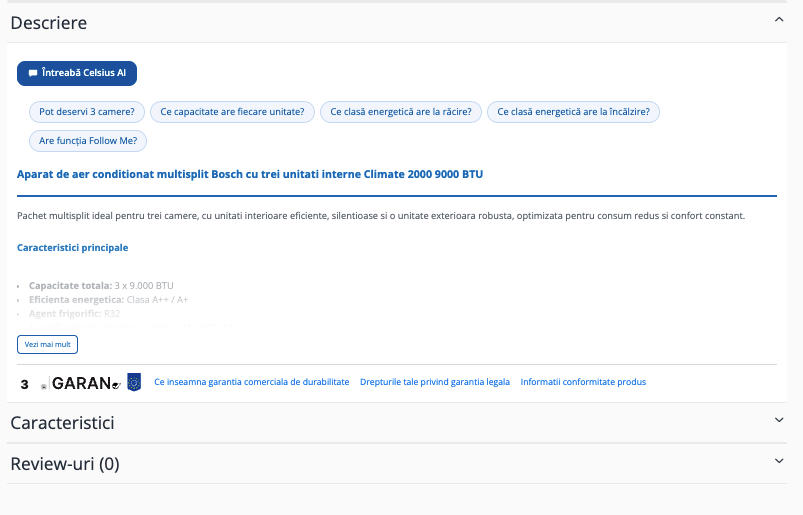Image resolution: width=803 pixels, height=515 pixels.
Task: Open 'Drepturile tale privind garantia legala' link
Action: pos(435,382)
